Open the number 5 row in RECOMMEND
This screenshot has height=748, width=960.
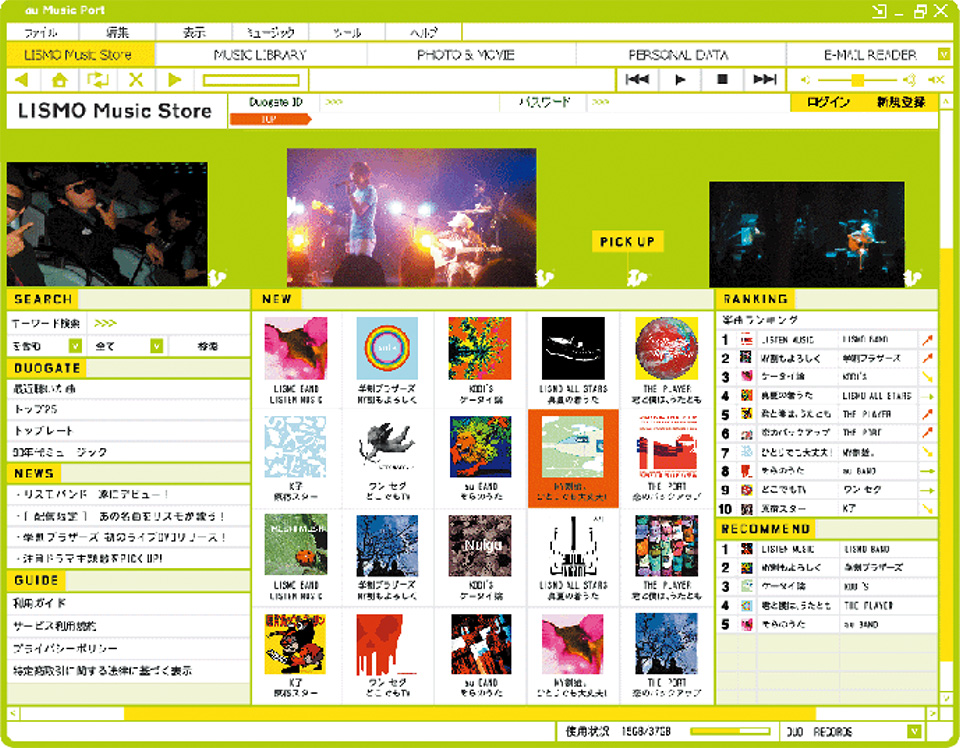tap(827, 624)
